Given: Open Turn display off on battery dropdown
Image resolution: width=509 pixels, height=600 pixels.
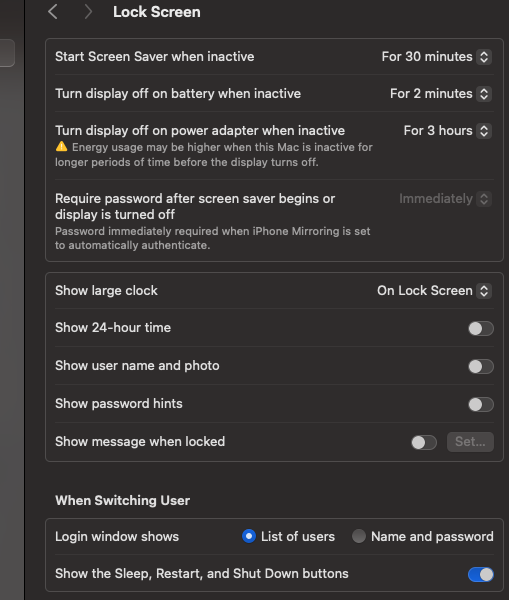Looking at the screenshot, I should pos(440,94).
